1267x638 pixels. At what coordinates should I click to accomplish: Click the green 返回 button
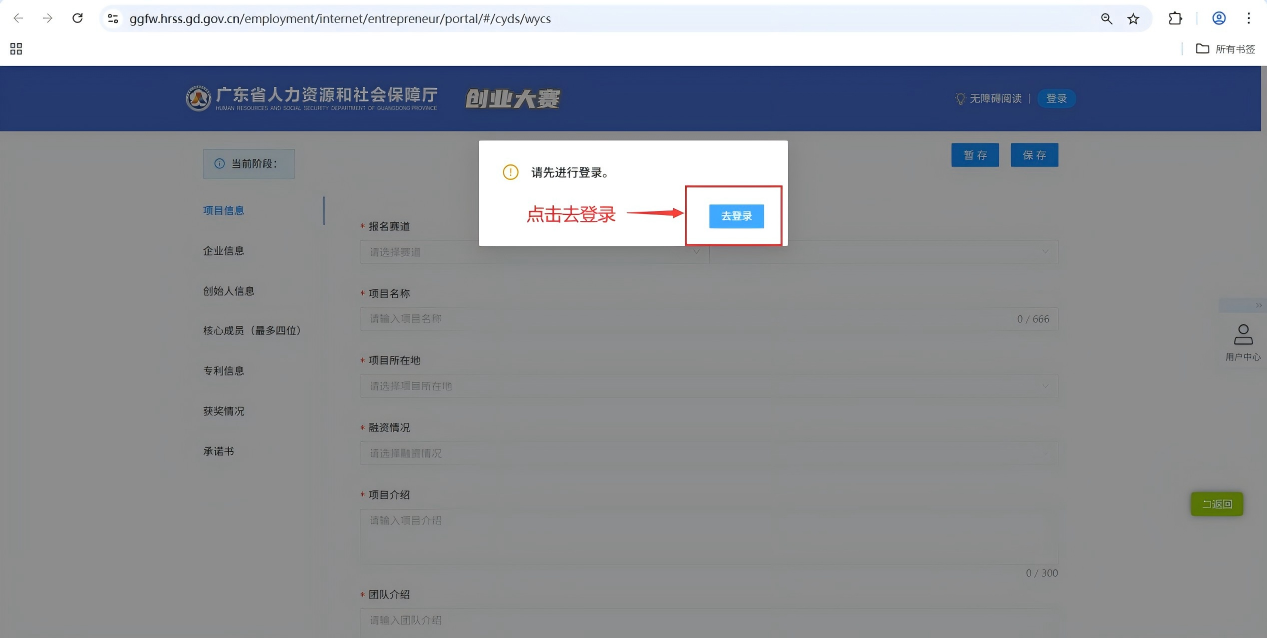1216,504
